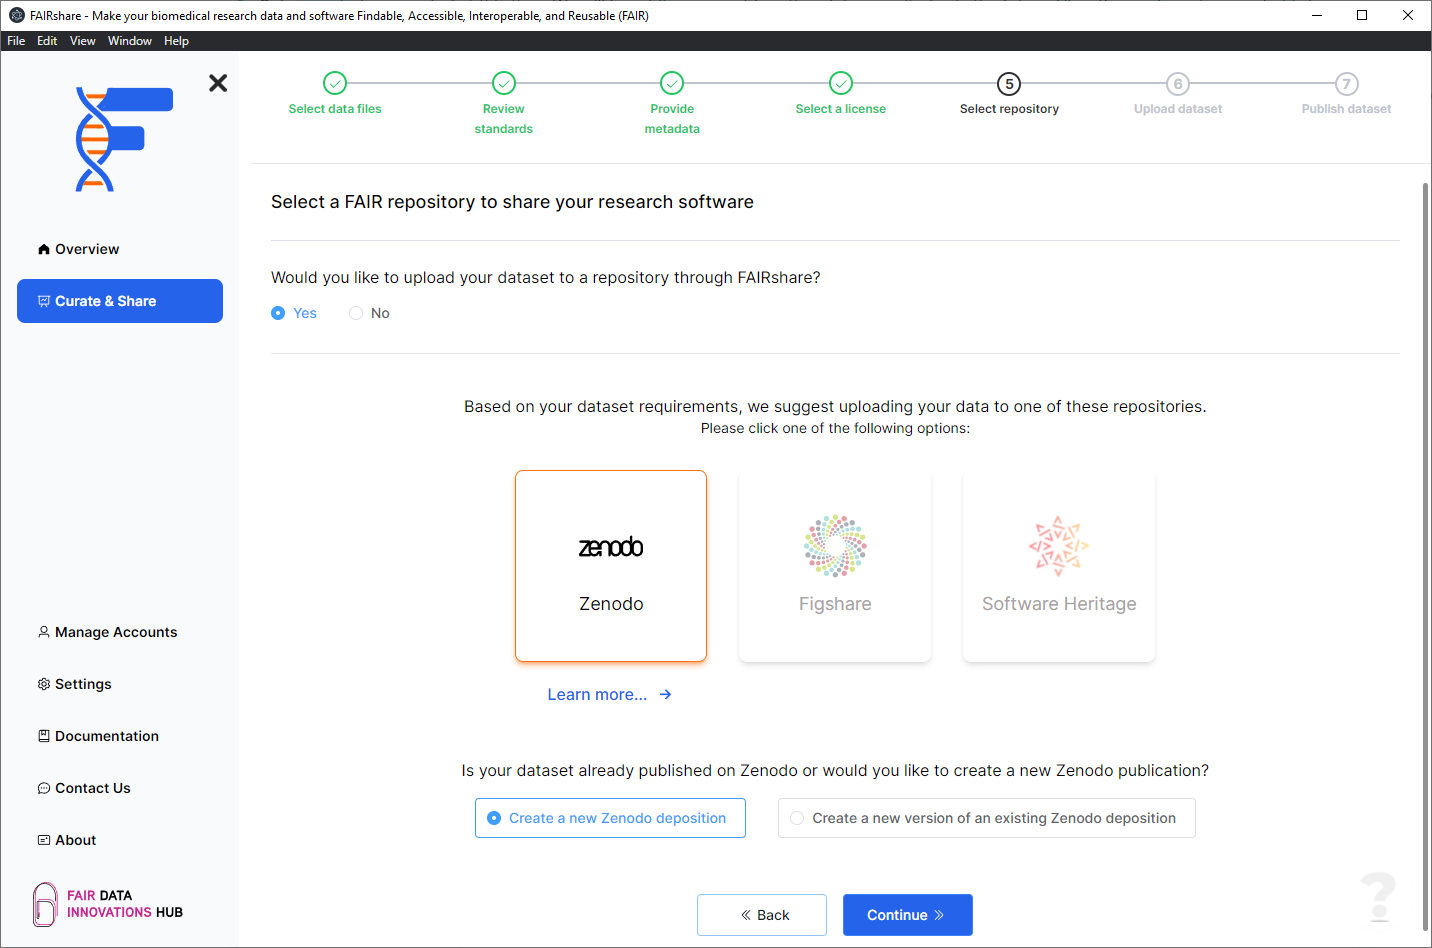Click the Continue button

(x=908, y=915)
